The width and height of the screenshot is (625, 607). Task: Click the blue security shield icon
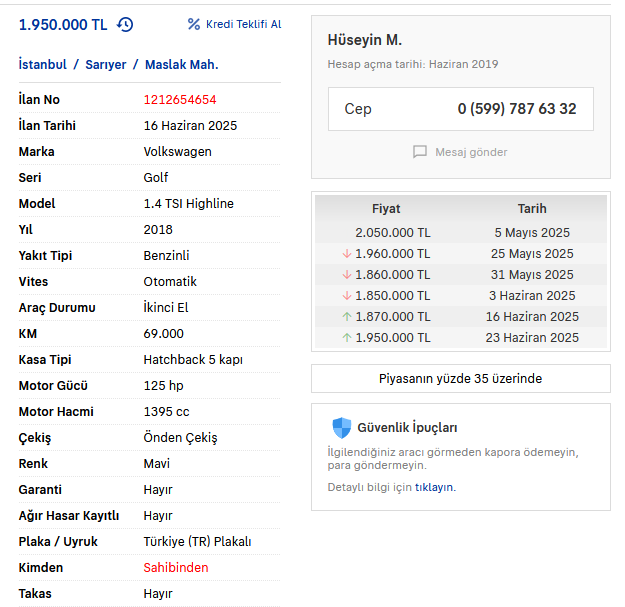(342, 428)
